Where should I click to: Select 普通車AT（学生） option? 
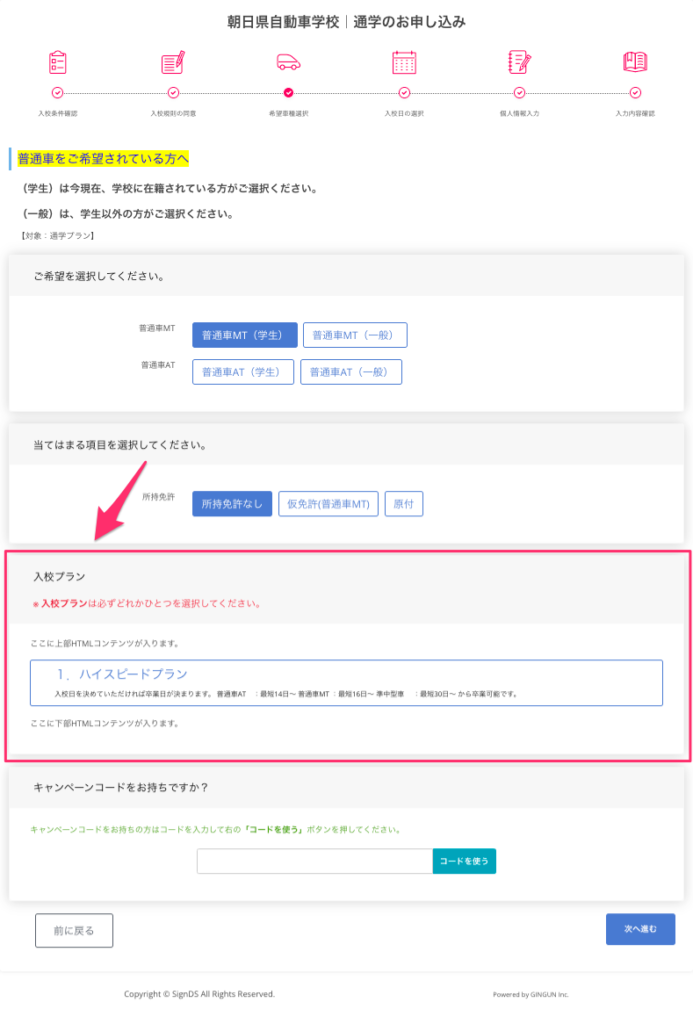tap(243, 372)
